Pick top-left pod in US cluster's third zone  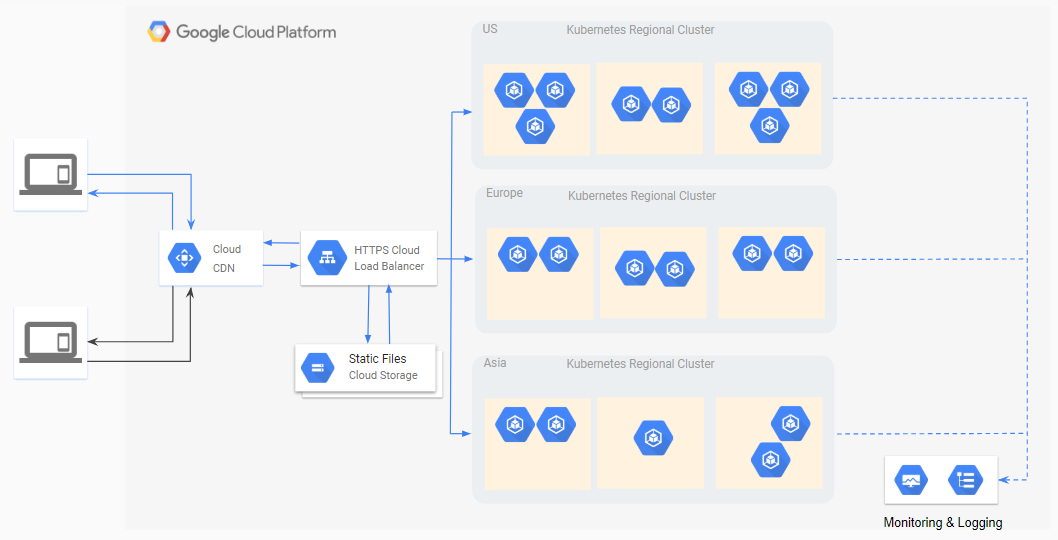point(748,89)
